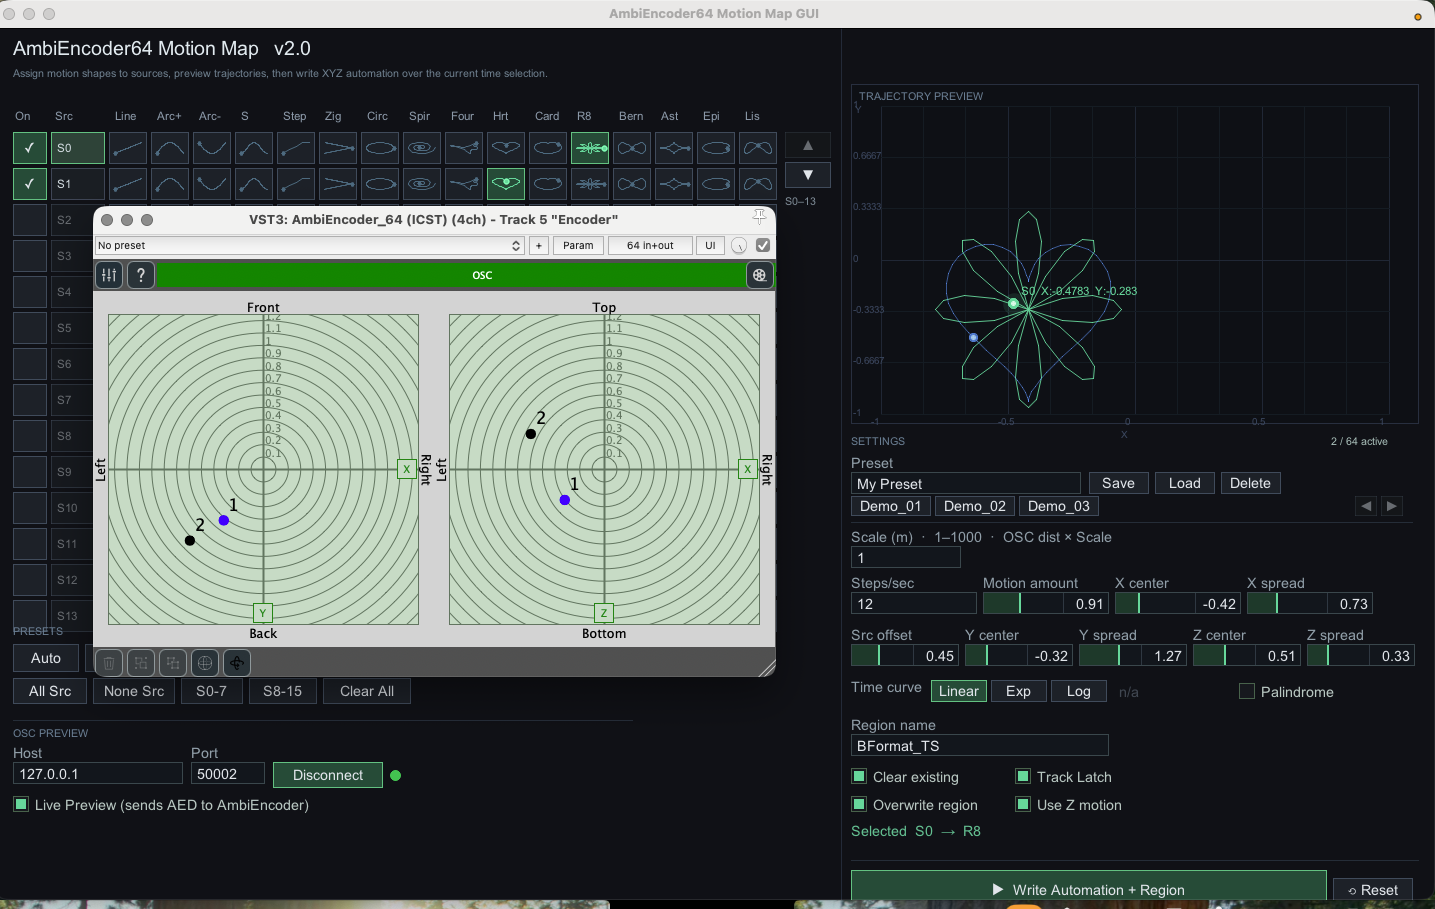1435x909 pixels.
Task: Load Demo_03 preset
Action: 1059,506
